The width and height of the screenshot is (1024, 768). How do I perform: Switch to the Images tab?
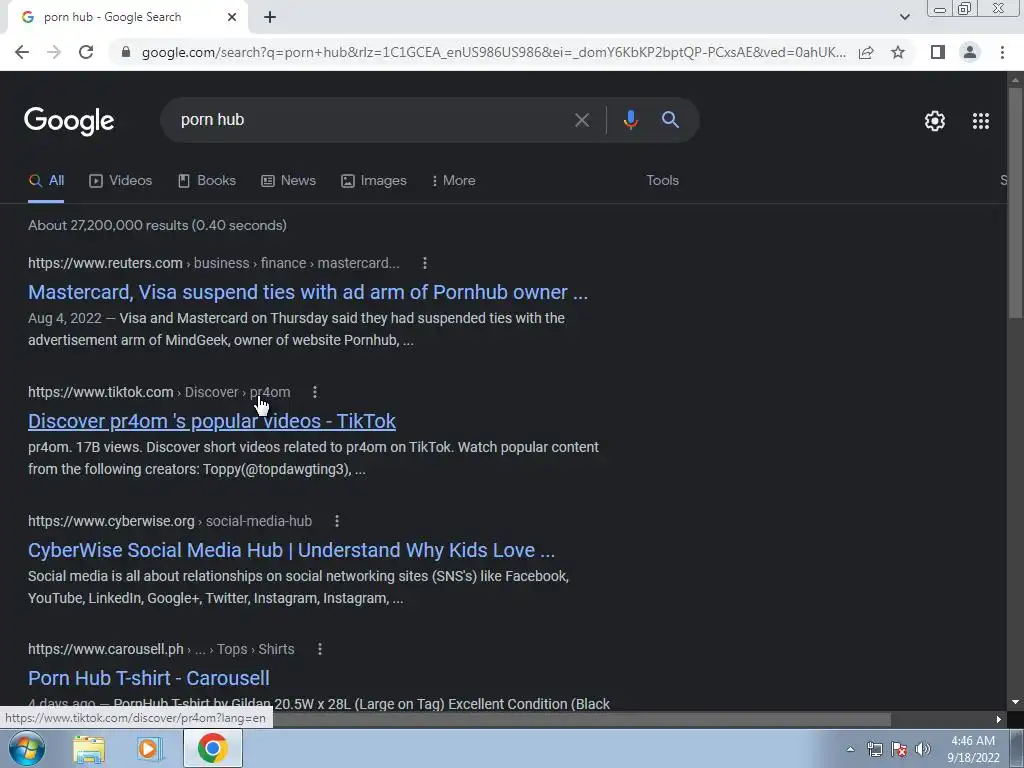(x=374, y=181)
